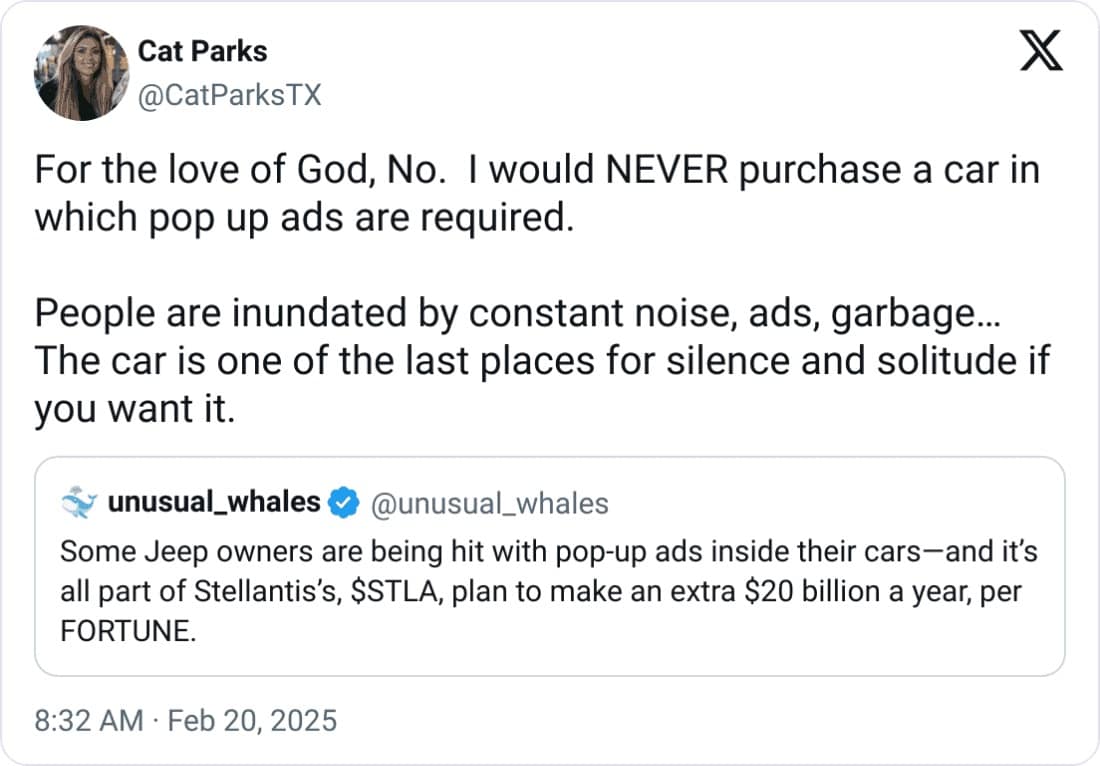Click the word FORTUNE in quoted post

(124, 633)
